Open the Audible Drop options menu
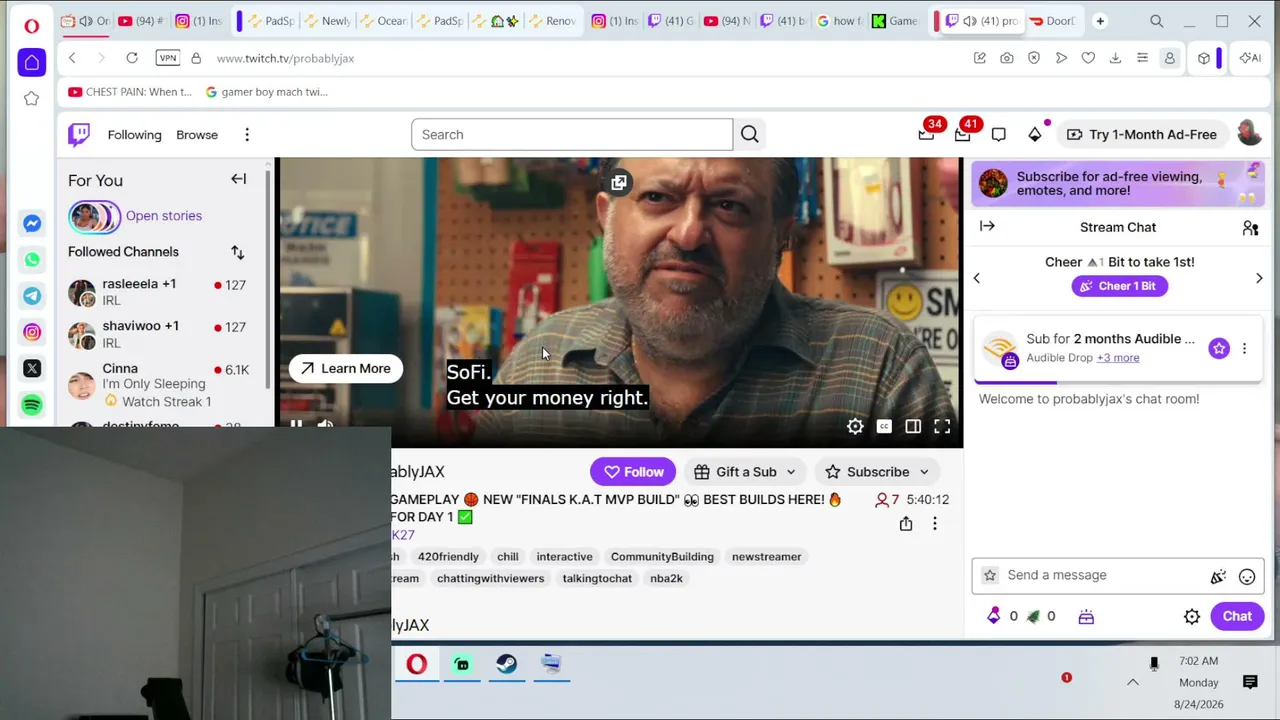Screen dimensions: 1280x720 tap(1244, 348)
